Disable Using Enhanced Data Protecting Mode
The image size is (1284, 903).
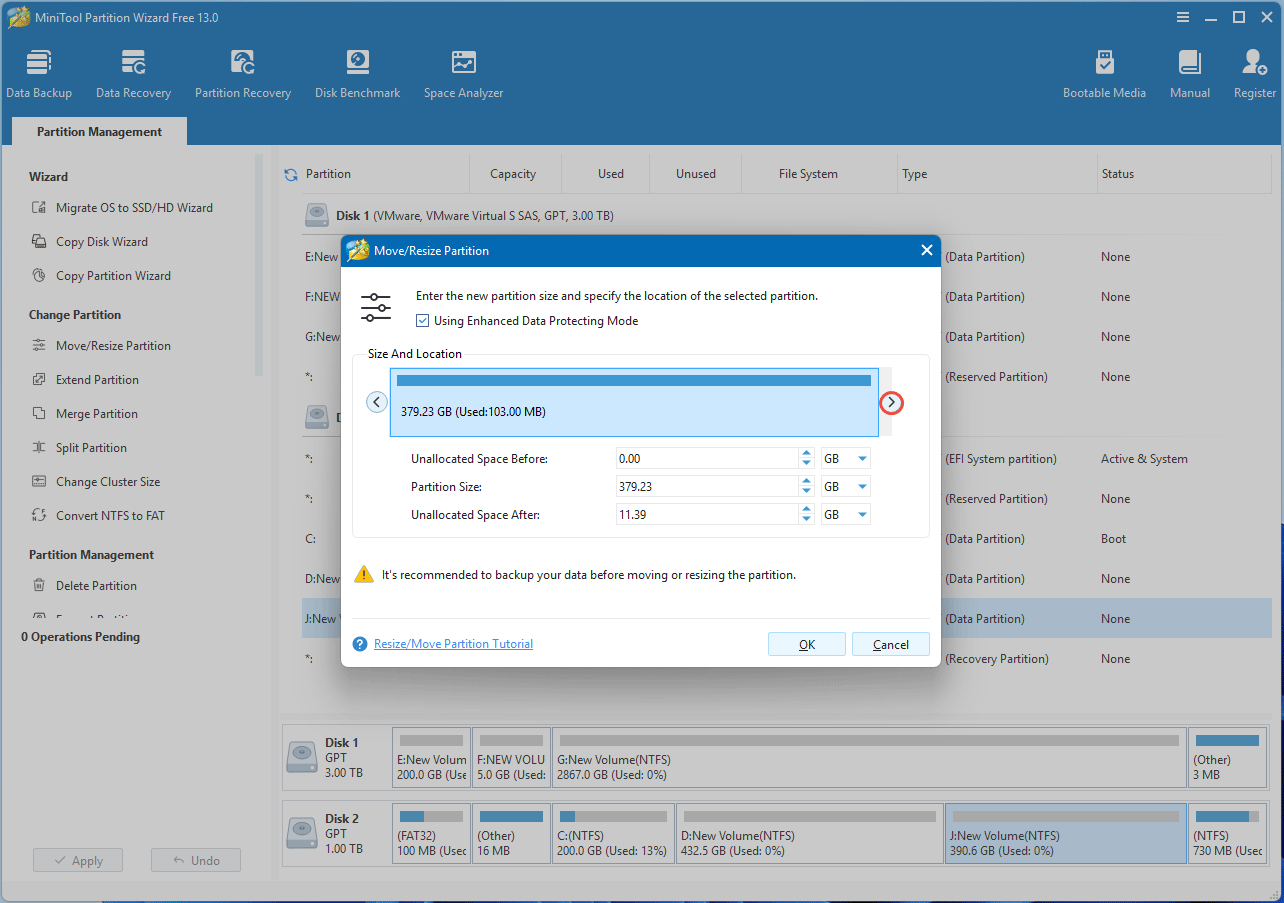(422, 320)
